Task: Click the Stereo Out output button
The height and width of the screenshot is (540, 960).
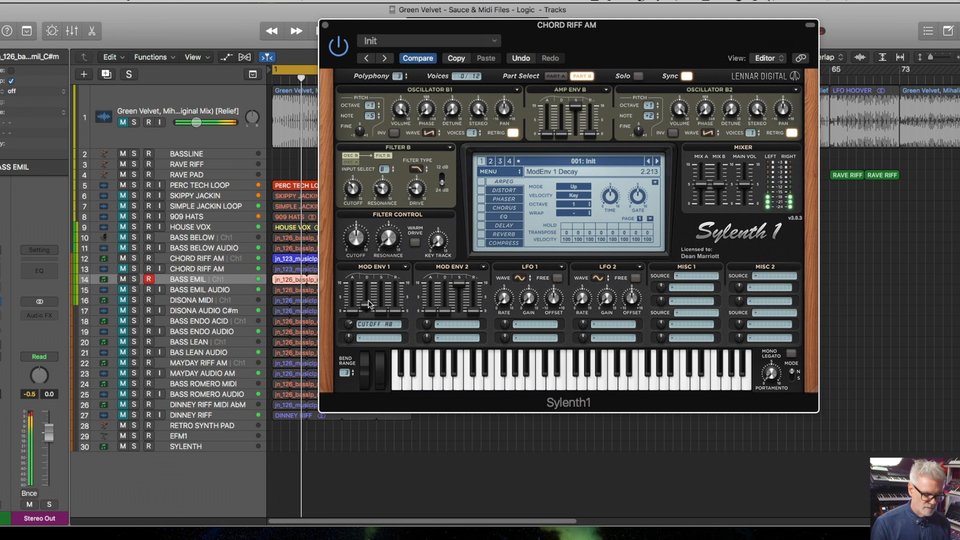Action: [39, 519]
